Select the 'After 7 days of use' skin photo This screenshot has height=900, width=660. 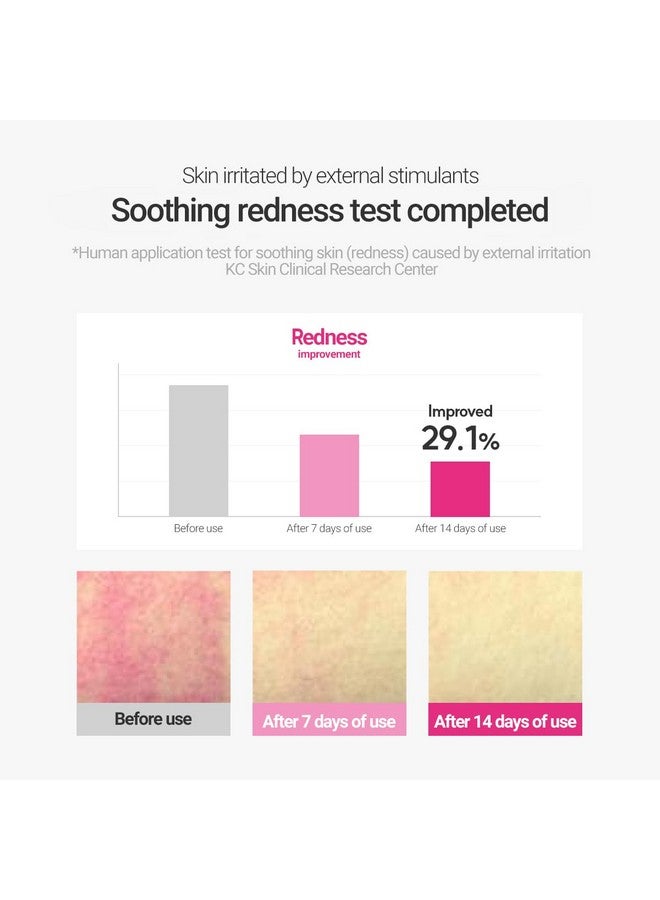tap(329, 637)
